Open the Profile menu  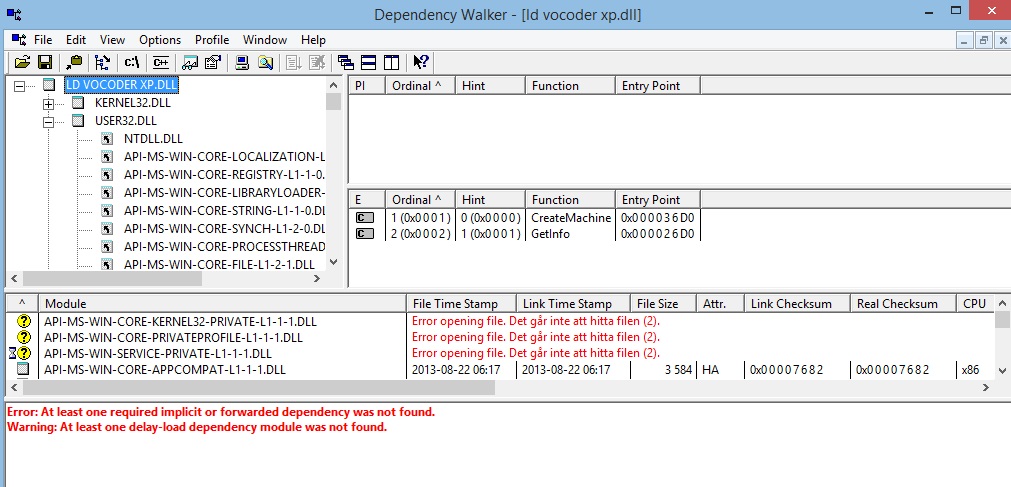[212, 40]
